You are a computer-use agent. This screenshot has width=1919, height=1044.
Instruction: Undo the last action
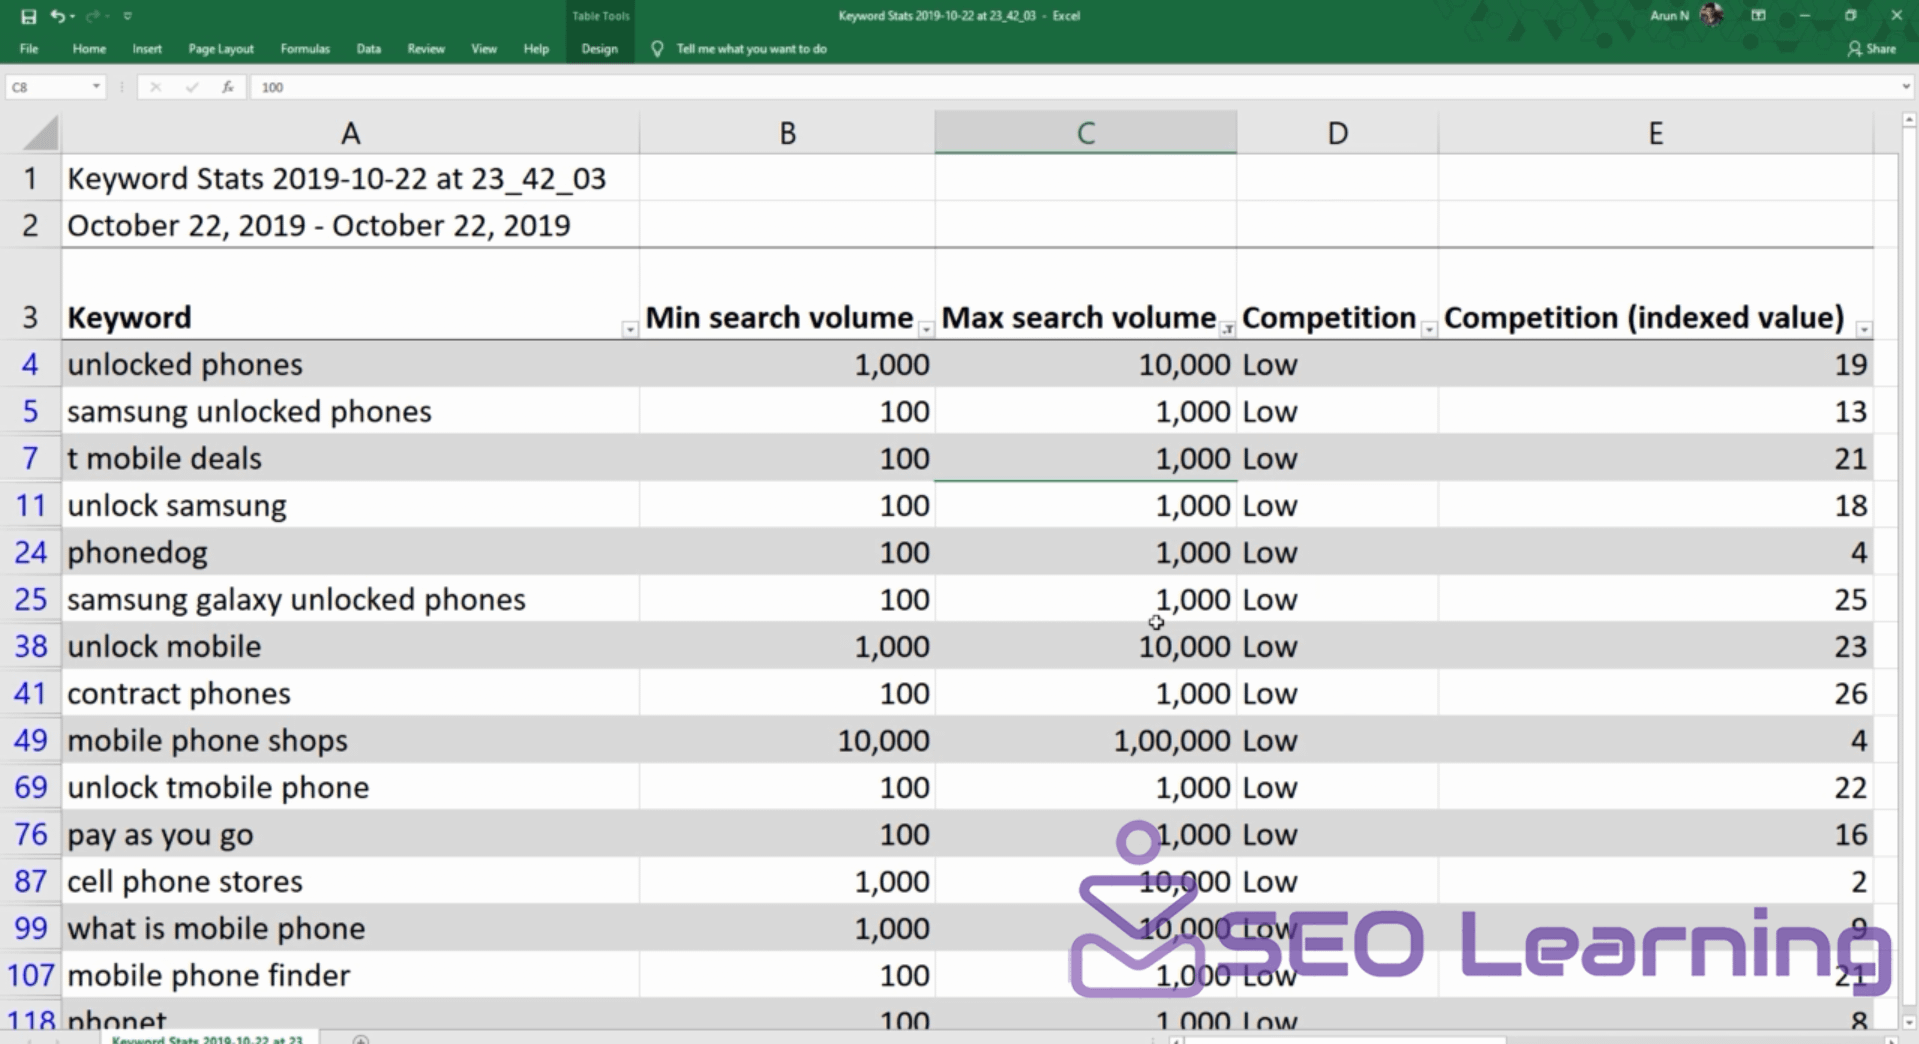pos(57,16)
